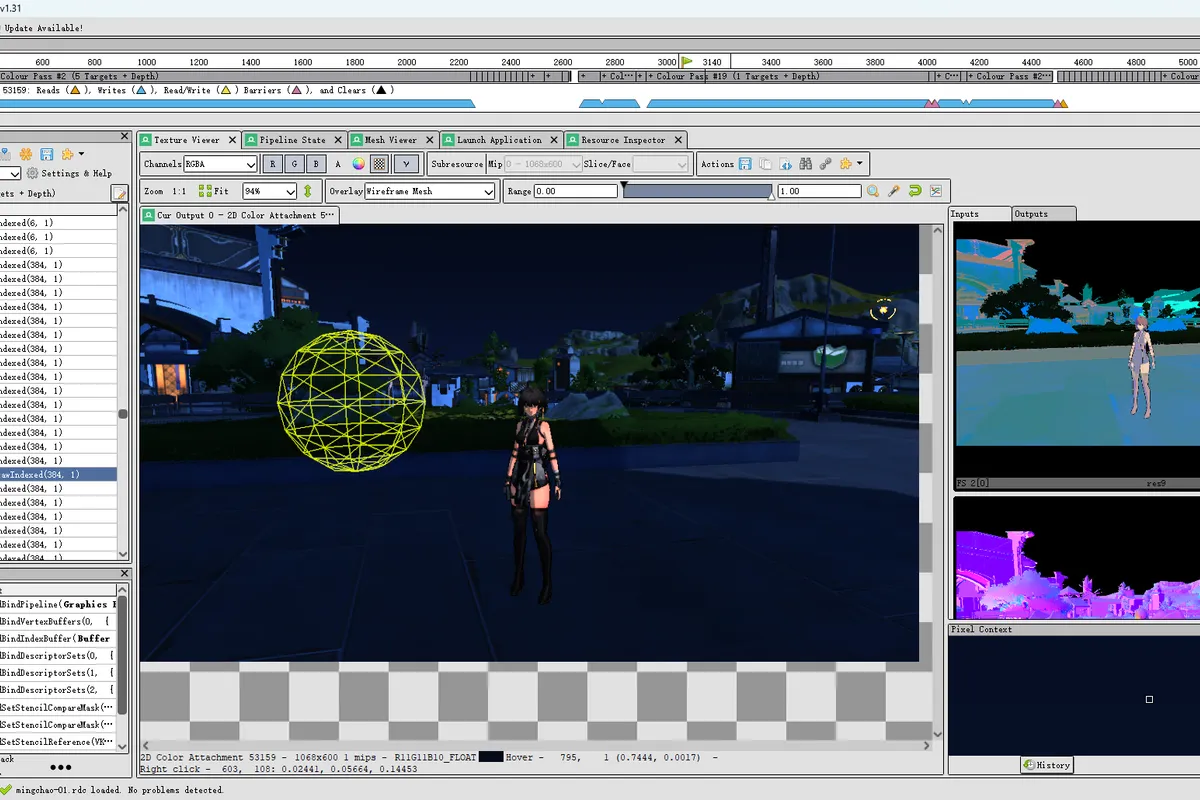Click the histogram icon beside range controls
The height and width of the screenshot is (800, 1200).
tap(936, 191)
